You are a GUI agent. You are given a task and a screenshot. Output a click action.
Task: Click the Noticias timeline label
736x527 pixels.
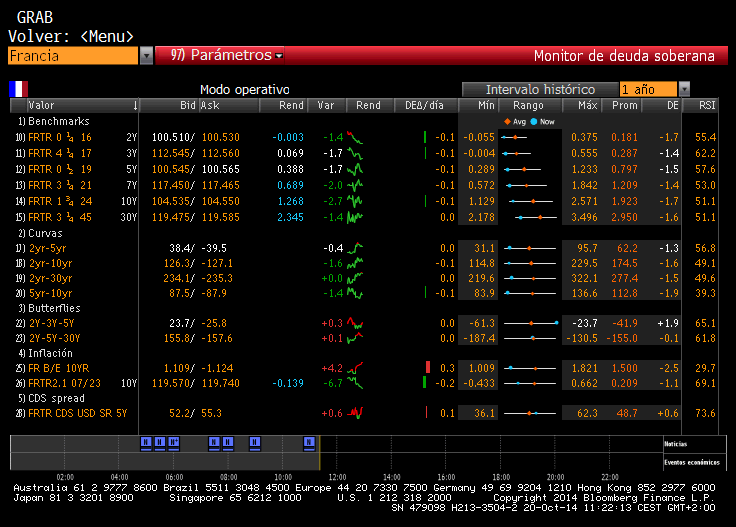[675, 444]
